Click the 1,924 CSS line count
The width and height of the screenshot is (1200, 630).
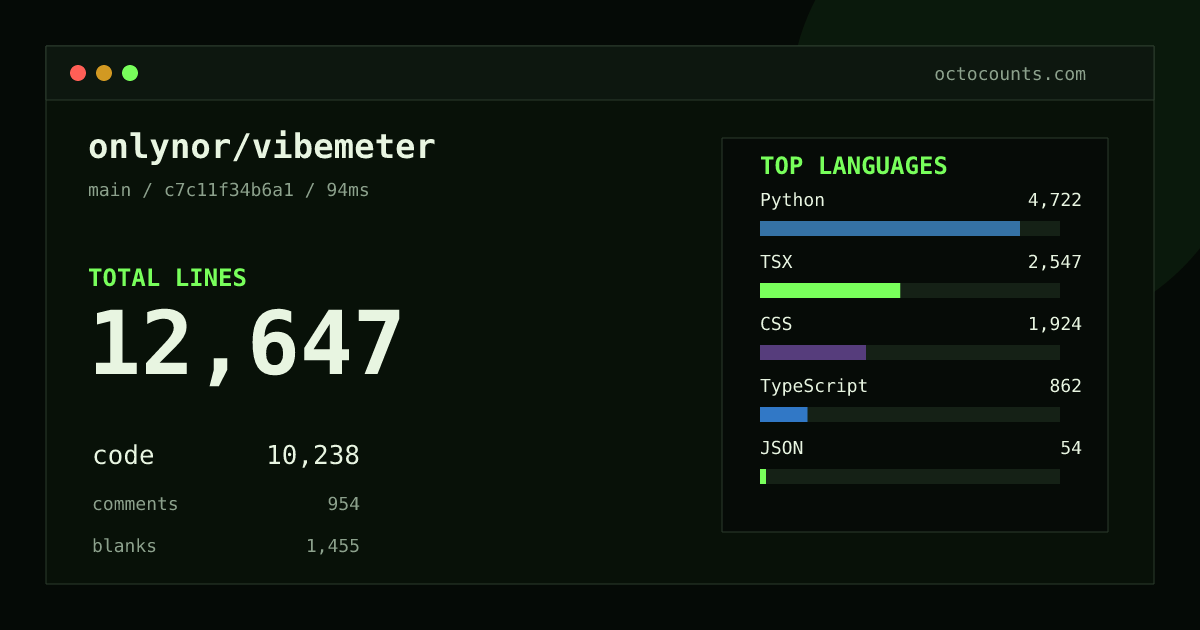click(1055, 324)
